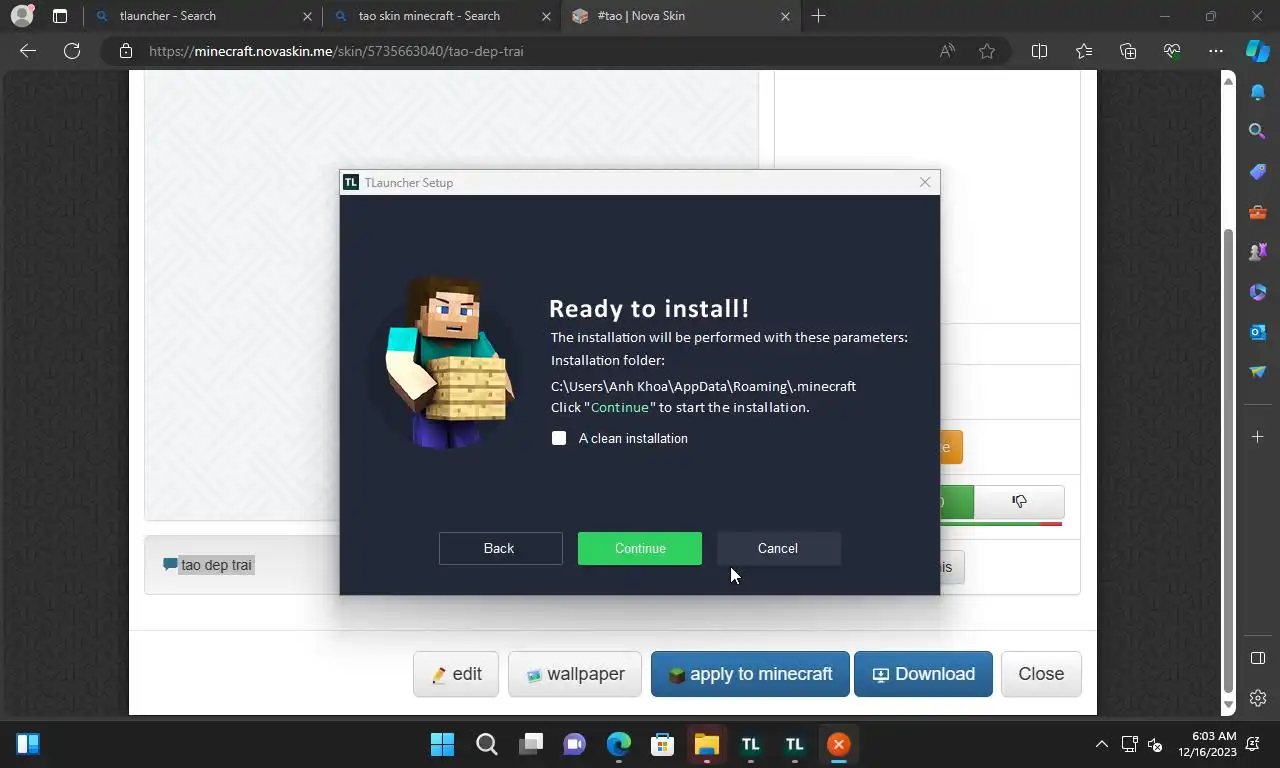Open Browser essentials heart icon
Screen dimensions: 1280x768
1172,51
